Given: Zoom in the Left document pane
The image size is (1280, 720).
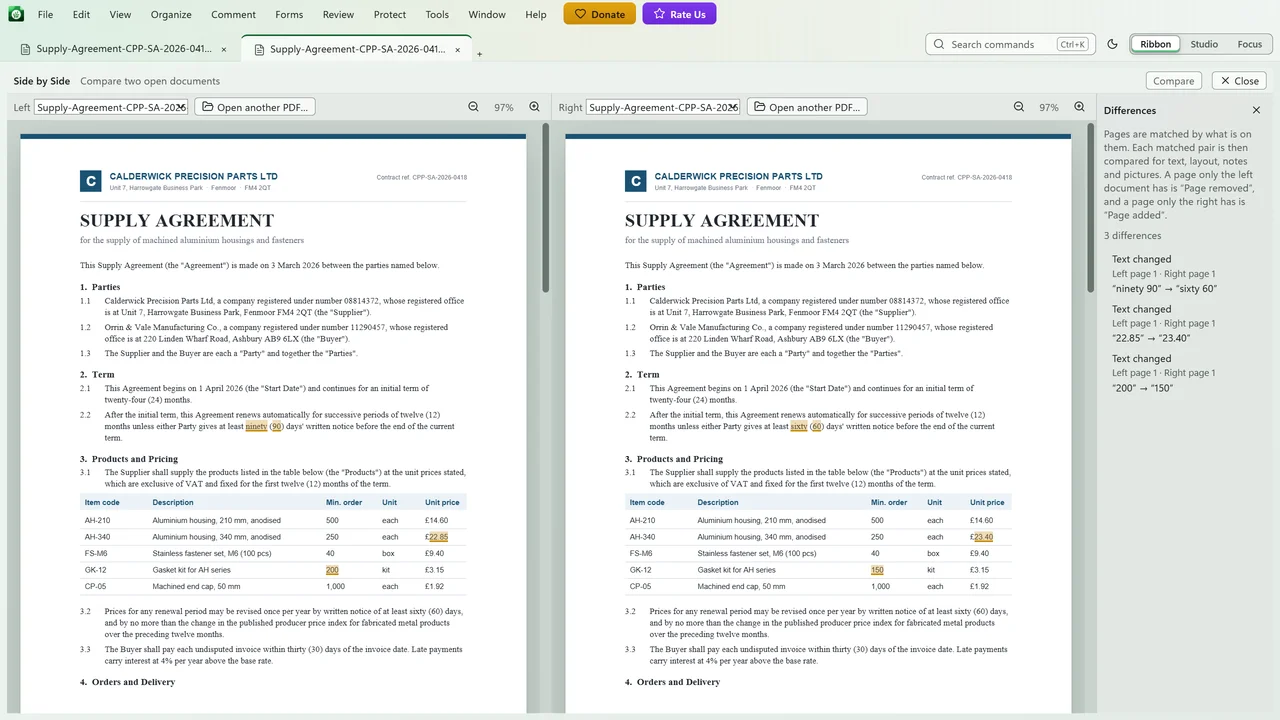Looking at the screenshot, I should 534,107.
